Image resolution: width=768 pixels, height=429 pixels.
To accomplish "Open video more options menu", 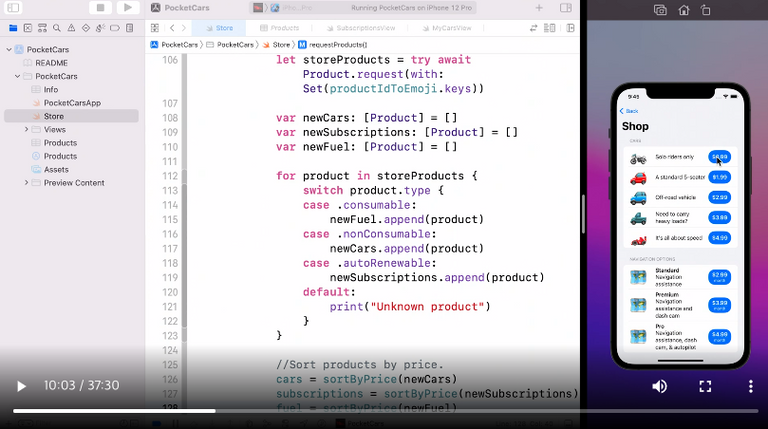I will point(750,386).
